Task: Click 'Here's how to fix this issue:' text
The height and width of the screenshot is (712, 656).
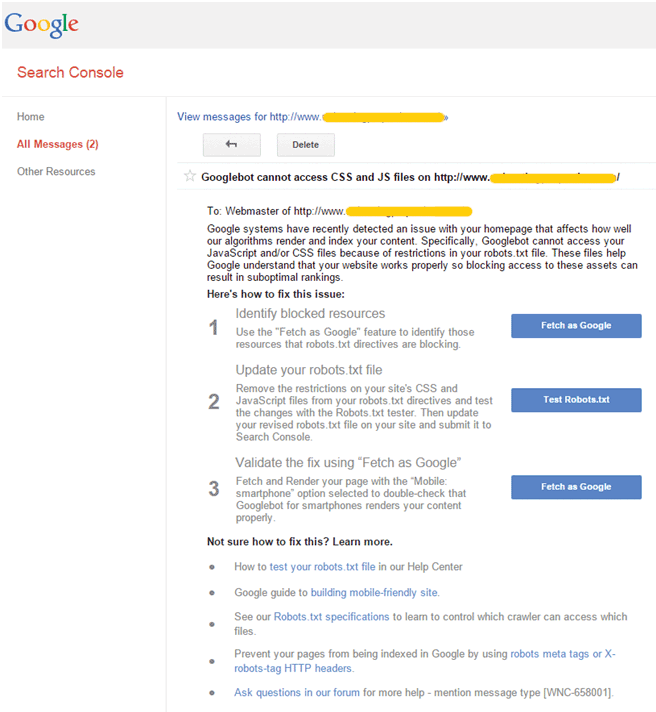Action: point(276,294)
